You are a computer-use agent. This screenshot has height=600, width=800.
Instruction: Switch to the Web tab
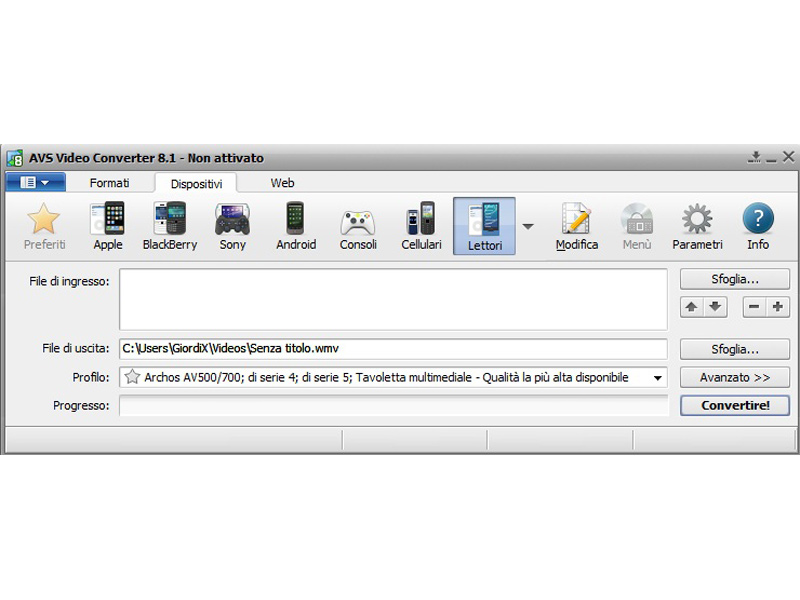pos(282,183)
